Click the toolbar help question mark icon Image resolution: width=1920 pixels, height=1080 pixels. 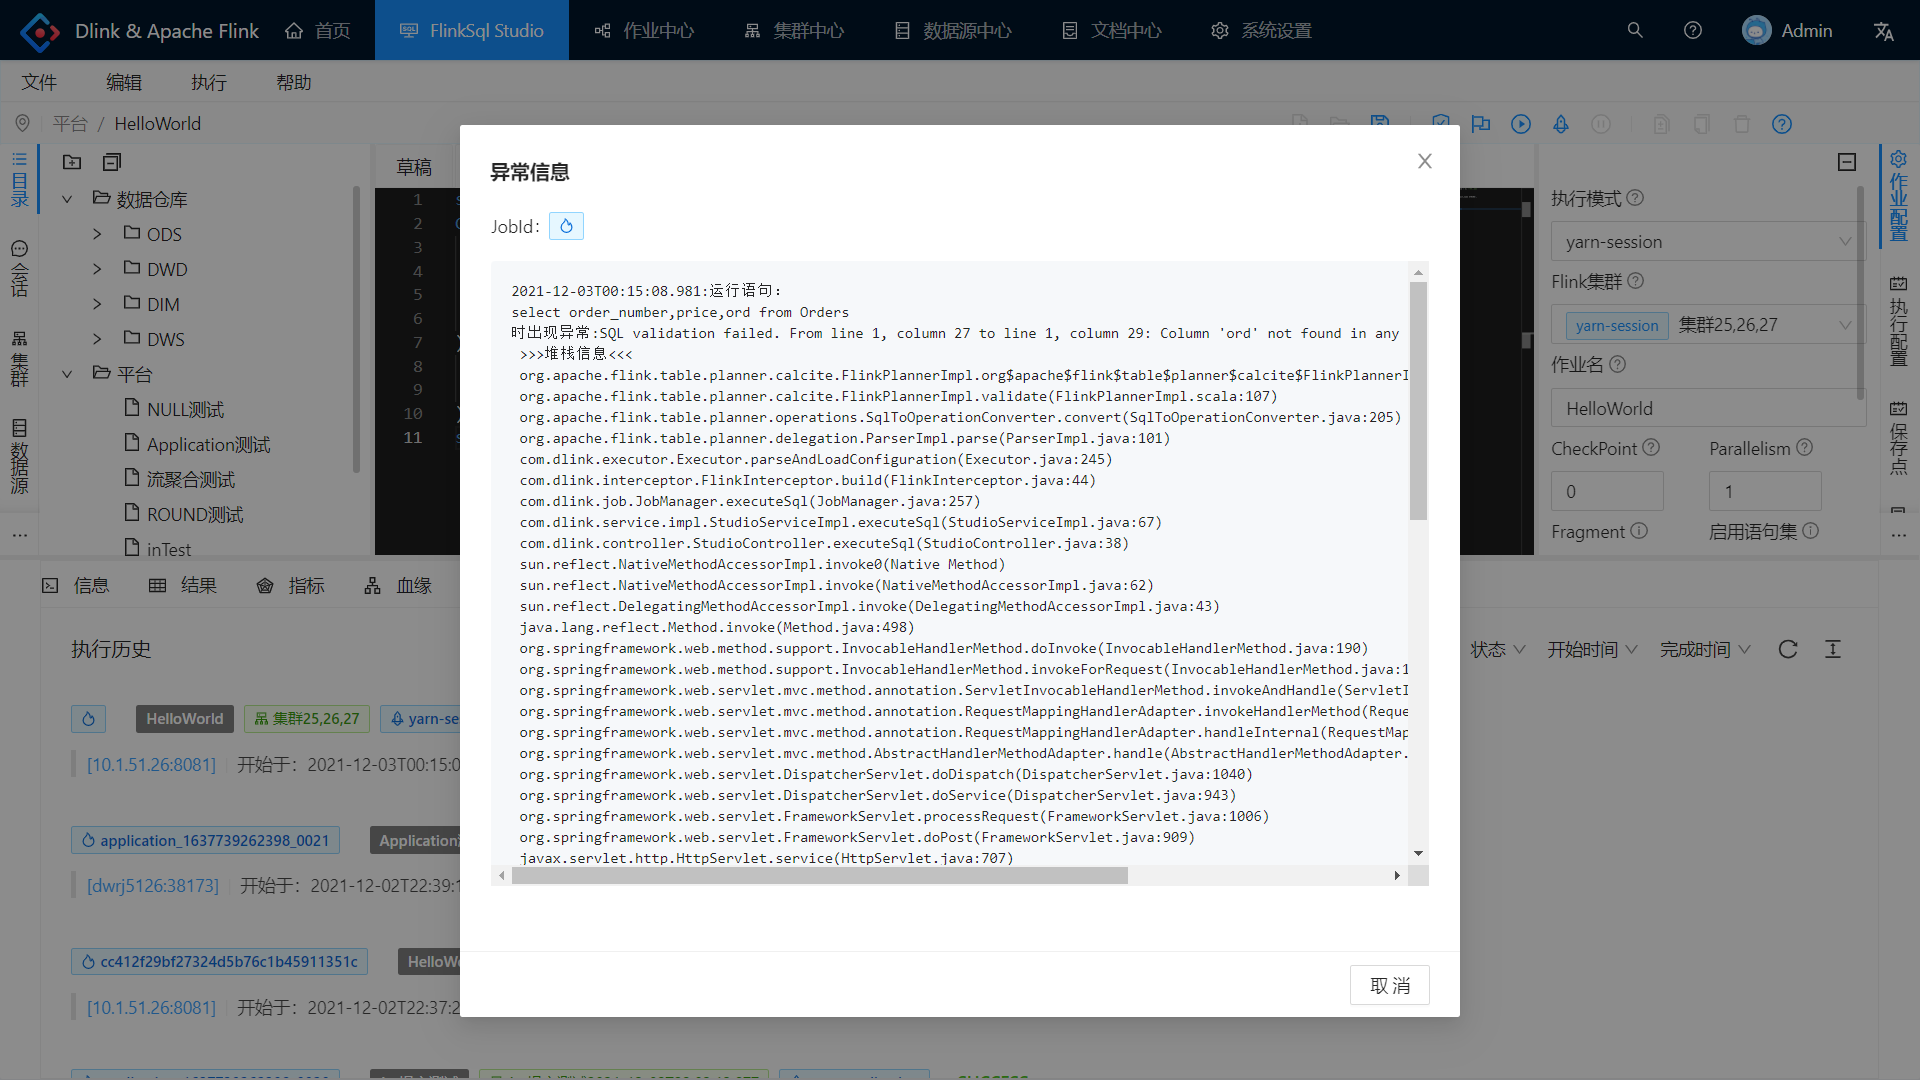click(1782, 124)
